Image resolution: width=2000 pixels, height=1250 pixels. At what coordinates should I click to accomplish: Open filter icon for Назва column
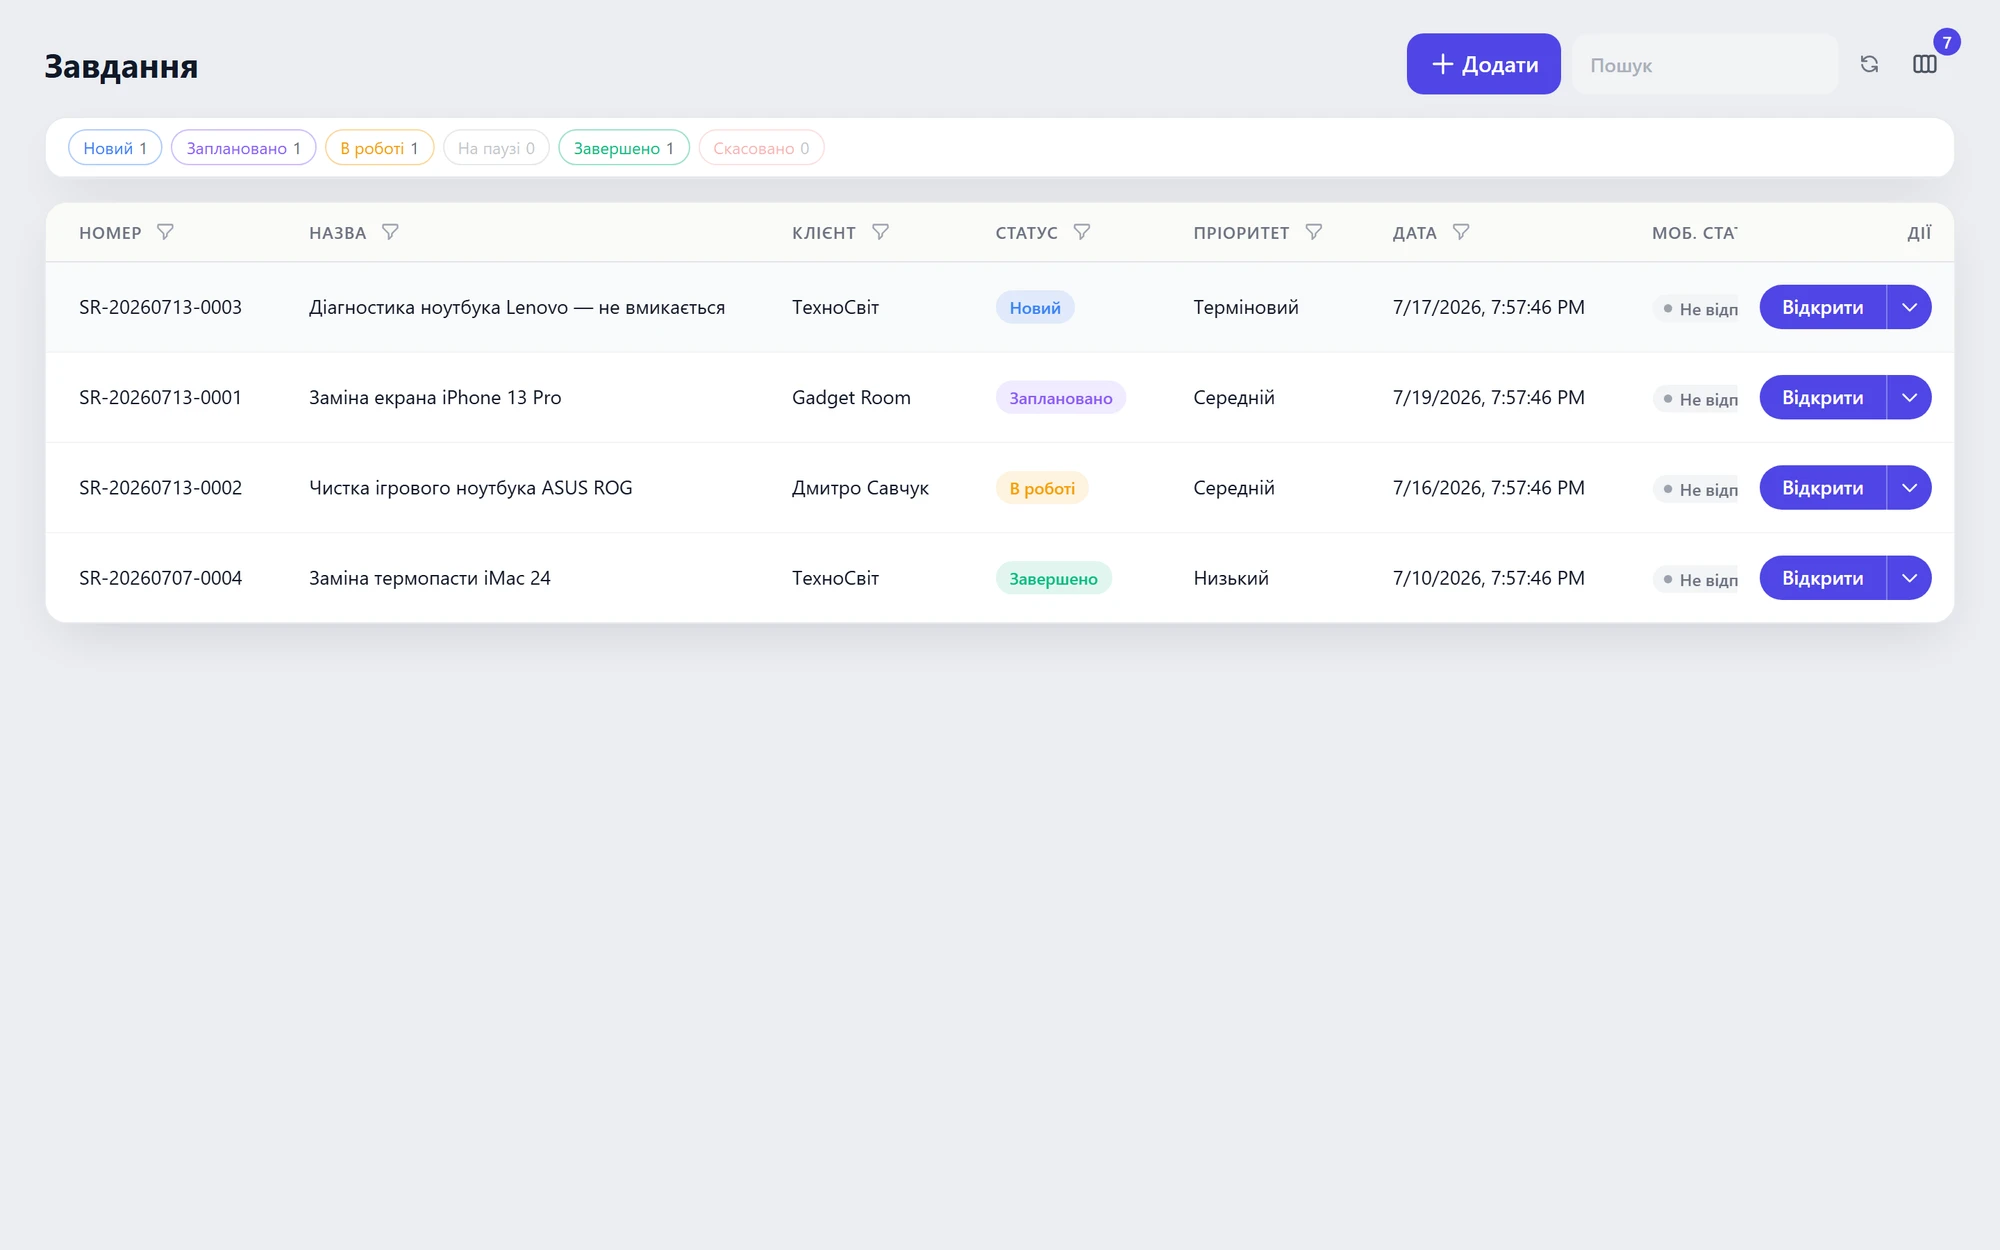pyautogui.click(x=390, y=232)
